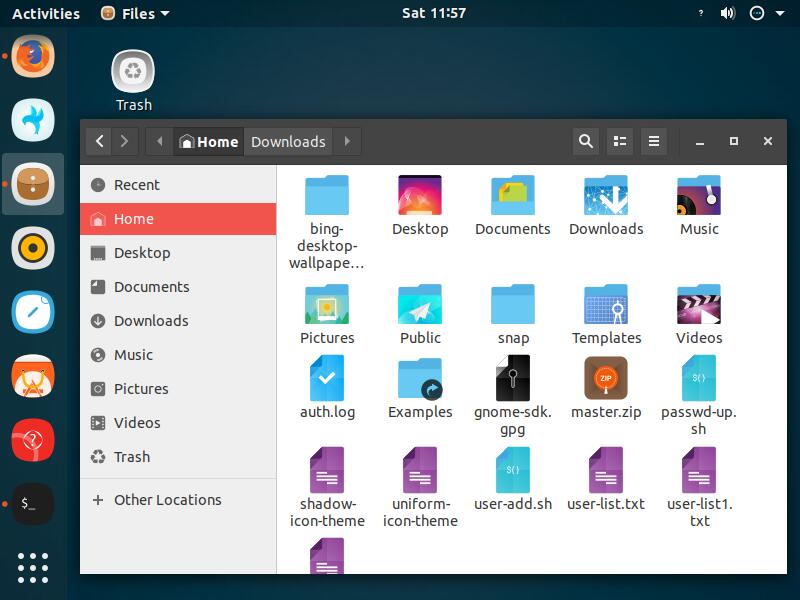Image resolution: width=800 pixels, height=600 pixels.
Task: Select Documents in the sidebar
Action: pyautogui.click(x=178, y=287)
